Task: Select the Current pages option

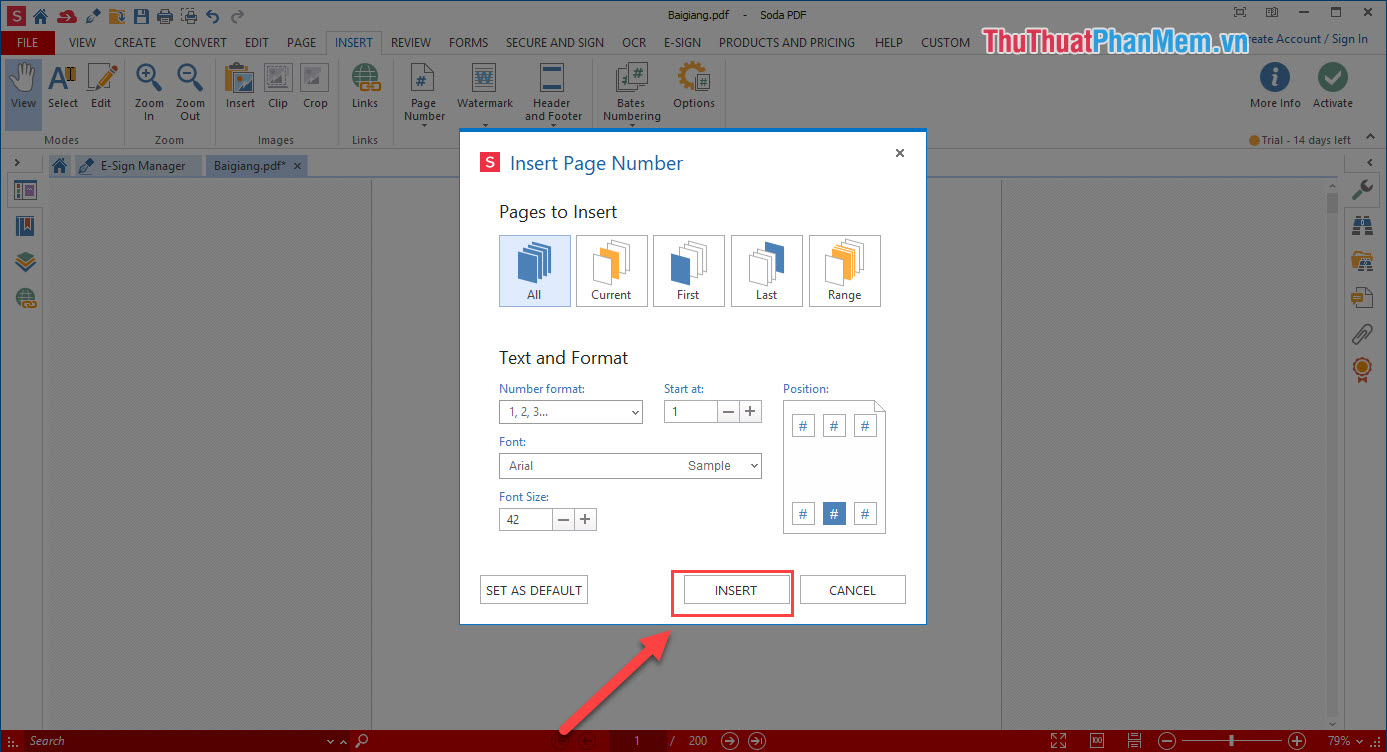Action: coord(611,270)
